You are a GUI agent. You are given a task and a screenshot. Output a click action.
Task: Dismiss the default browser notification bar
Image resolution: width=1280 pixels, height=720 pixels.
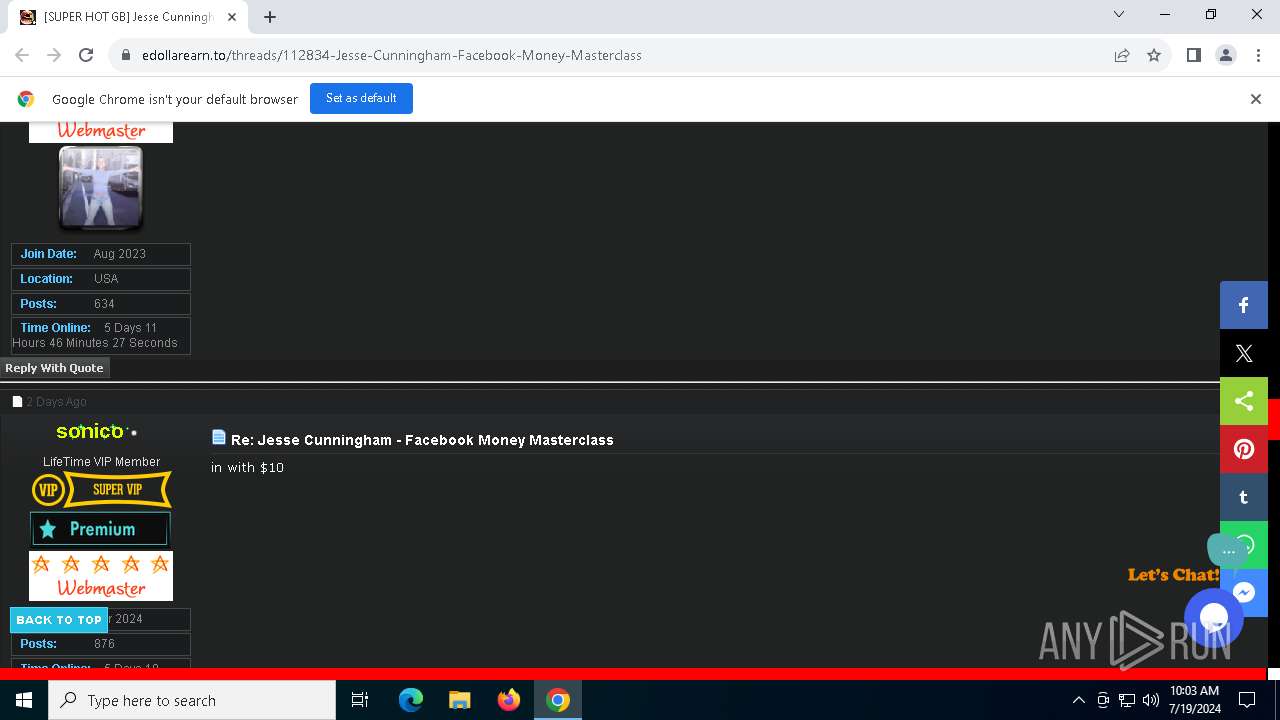tap(1256, 99)
